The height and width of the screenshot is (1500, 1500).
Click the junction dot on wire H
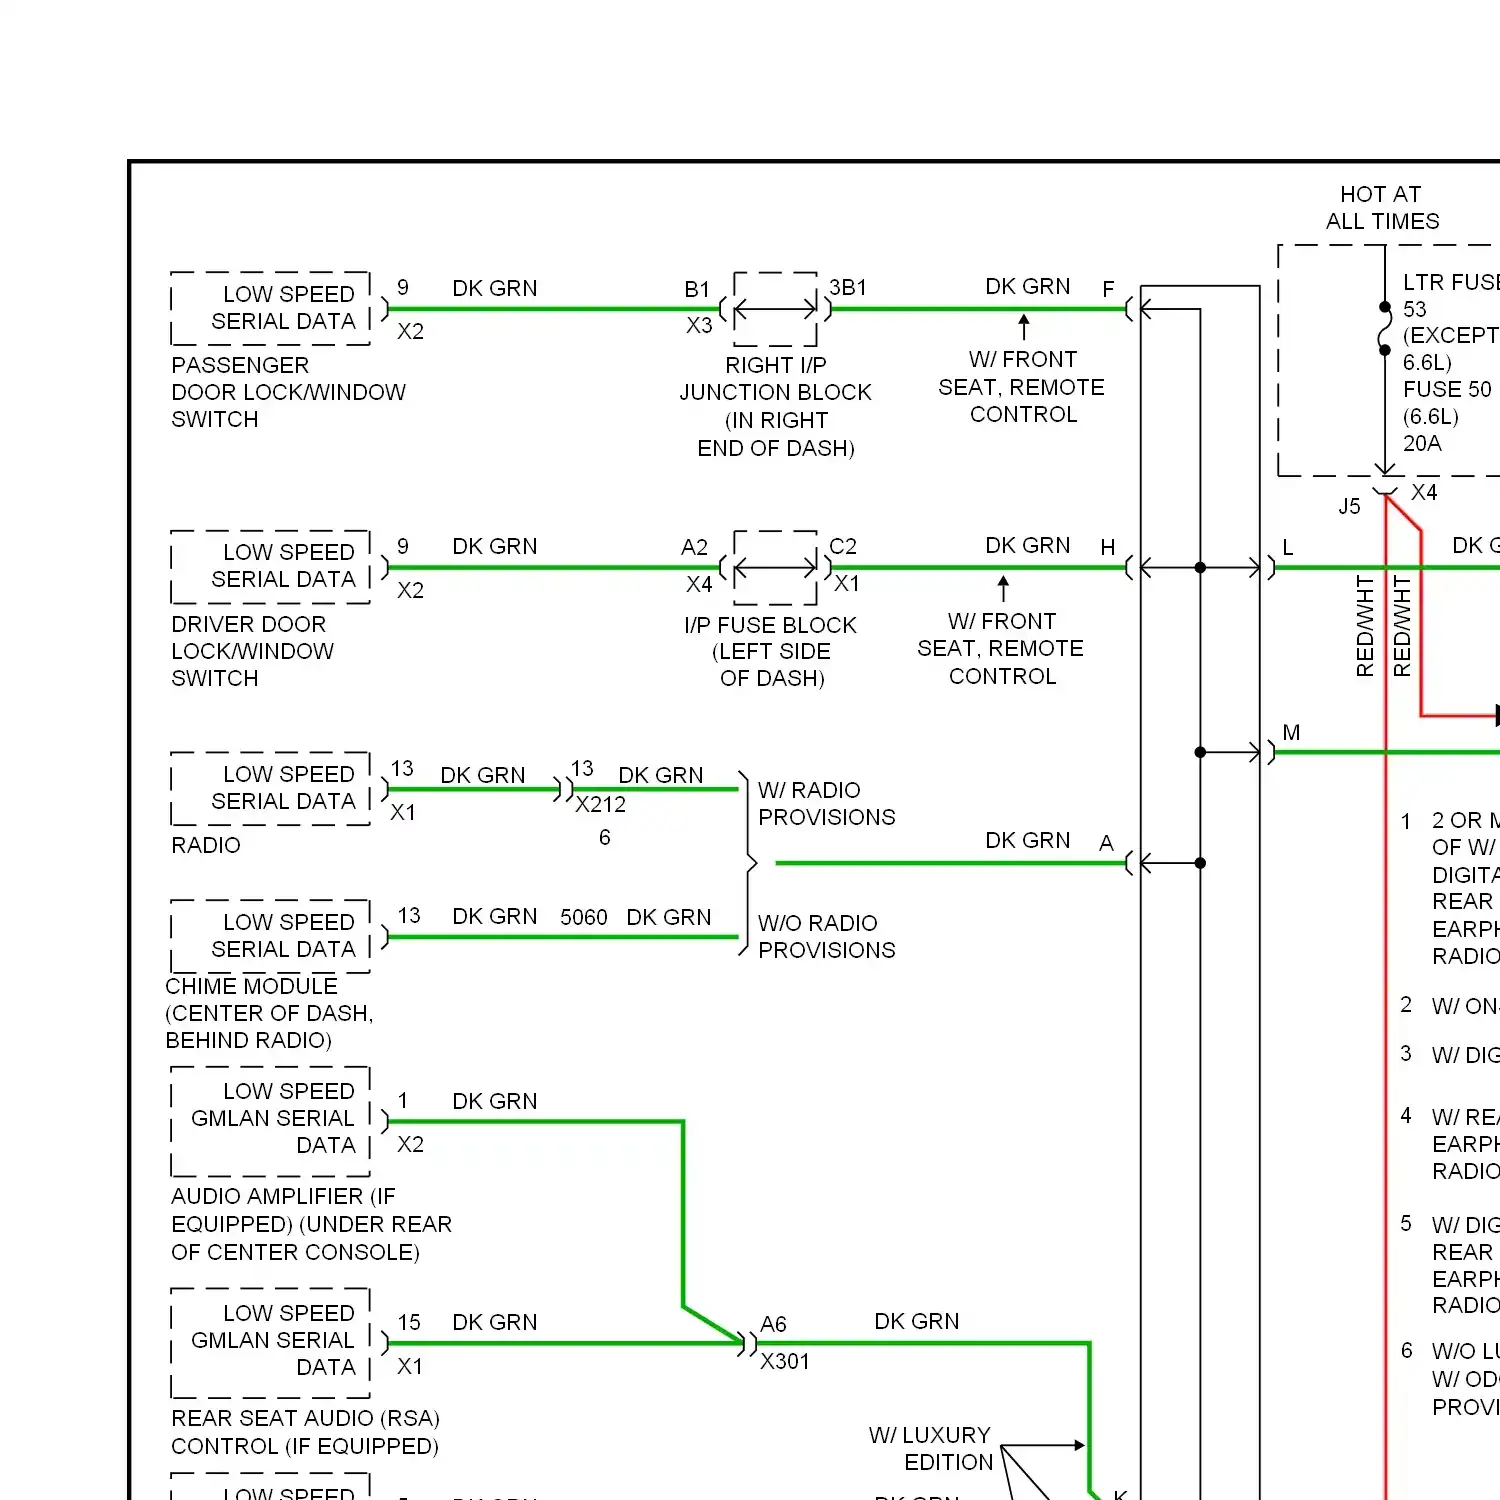(x=1200, y=568)
